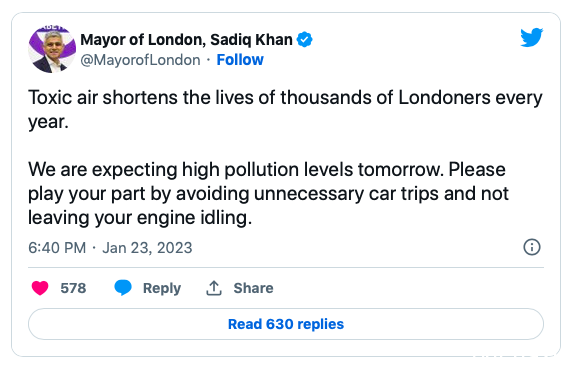The height and width of the screenshot is (367, 584).
Task: Click the Reply label
Action: coord(162,288)
